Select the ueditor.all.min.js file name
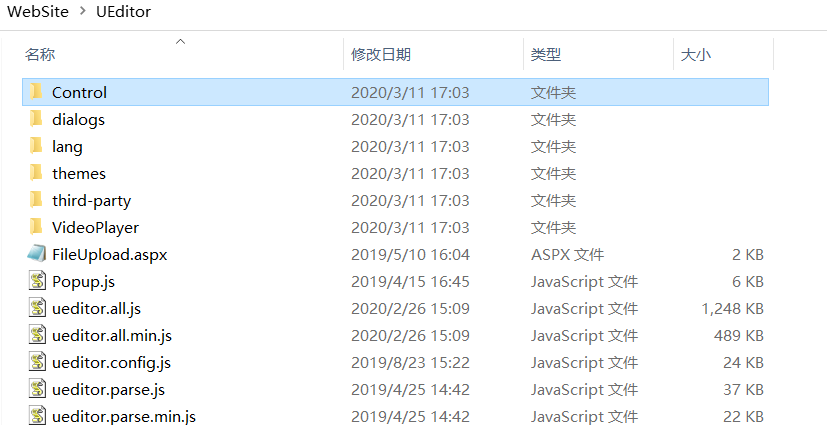Viewport: 827px width, 425px height. point(112,335)
